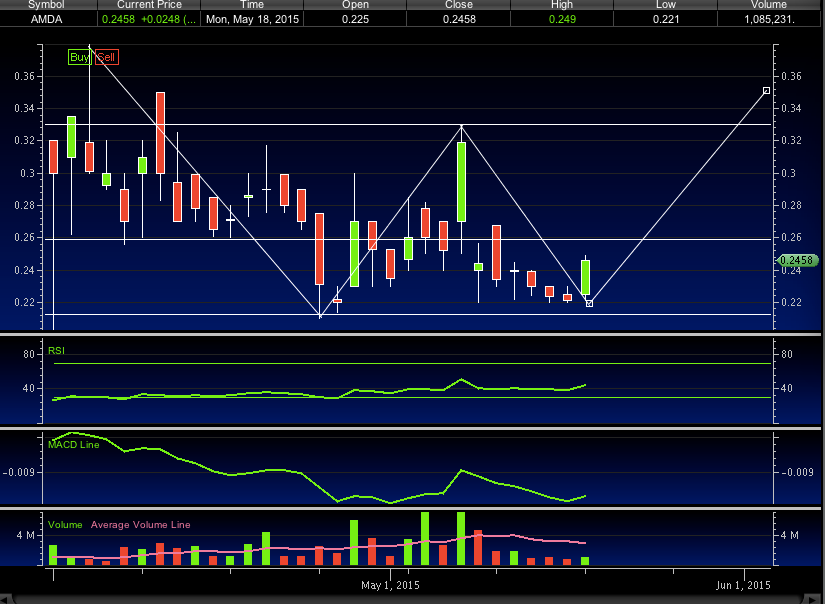Click the High column header
825x604 pixels.
coord(562,5)
